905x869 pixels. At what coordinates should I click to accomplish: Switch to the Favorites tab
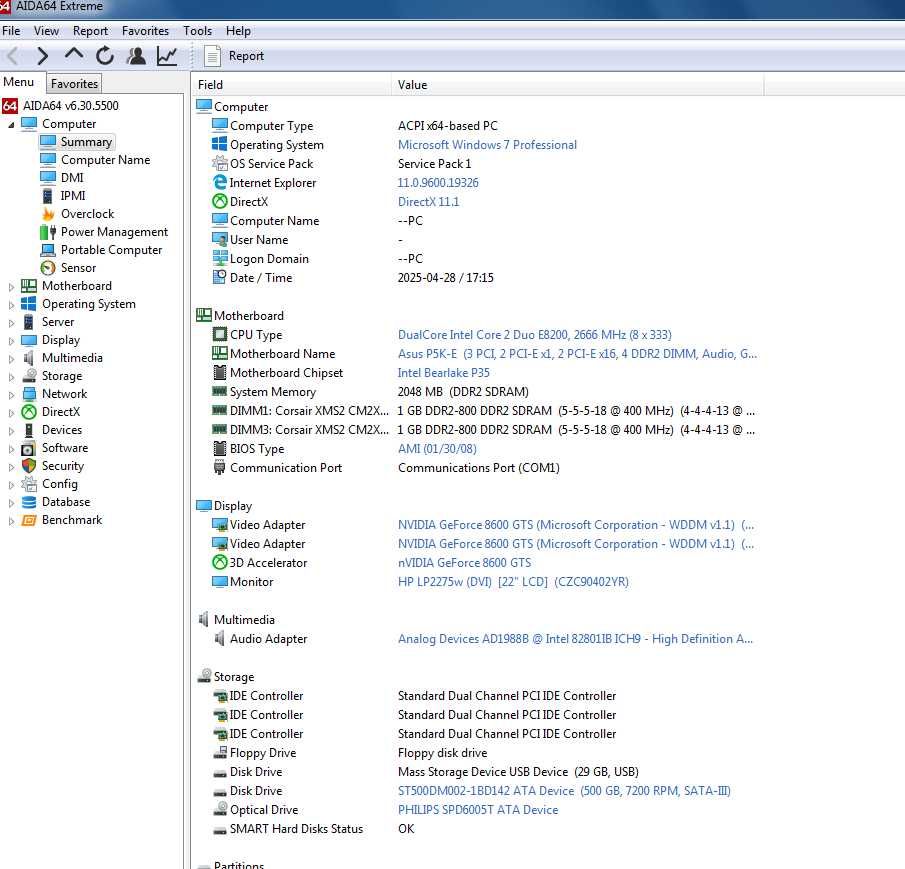pyautogui.click(x=74, y=84)
